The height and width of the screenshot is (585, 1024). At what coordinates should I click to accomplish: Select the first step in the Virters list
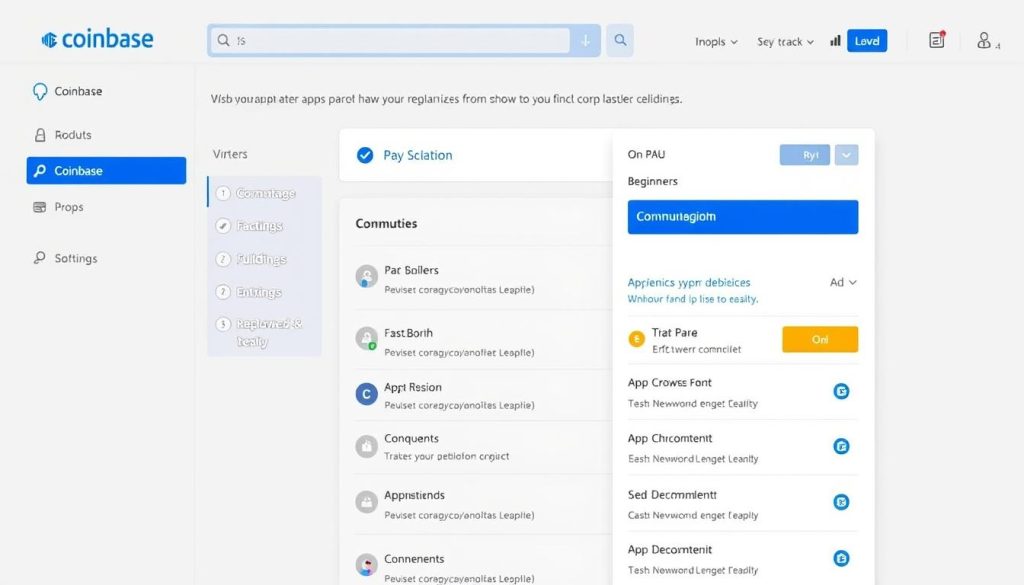tap(264, 193)
